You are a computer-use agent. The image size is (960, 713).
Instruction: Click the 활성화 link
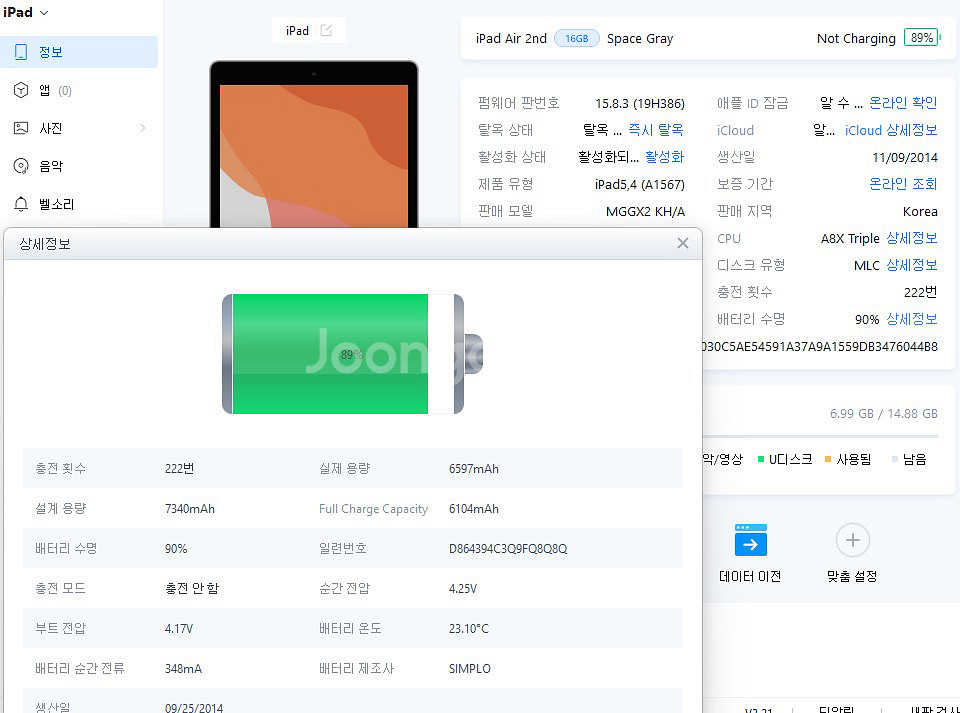coord(664,157)
